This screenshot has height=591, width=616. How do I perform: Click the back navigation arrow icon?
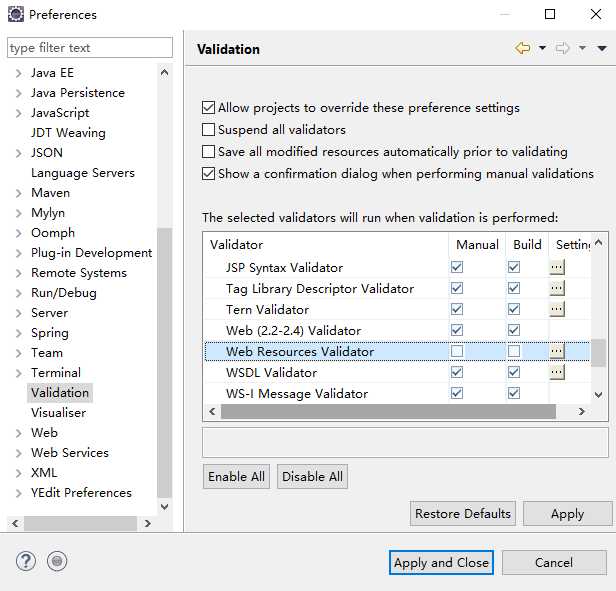522,48
